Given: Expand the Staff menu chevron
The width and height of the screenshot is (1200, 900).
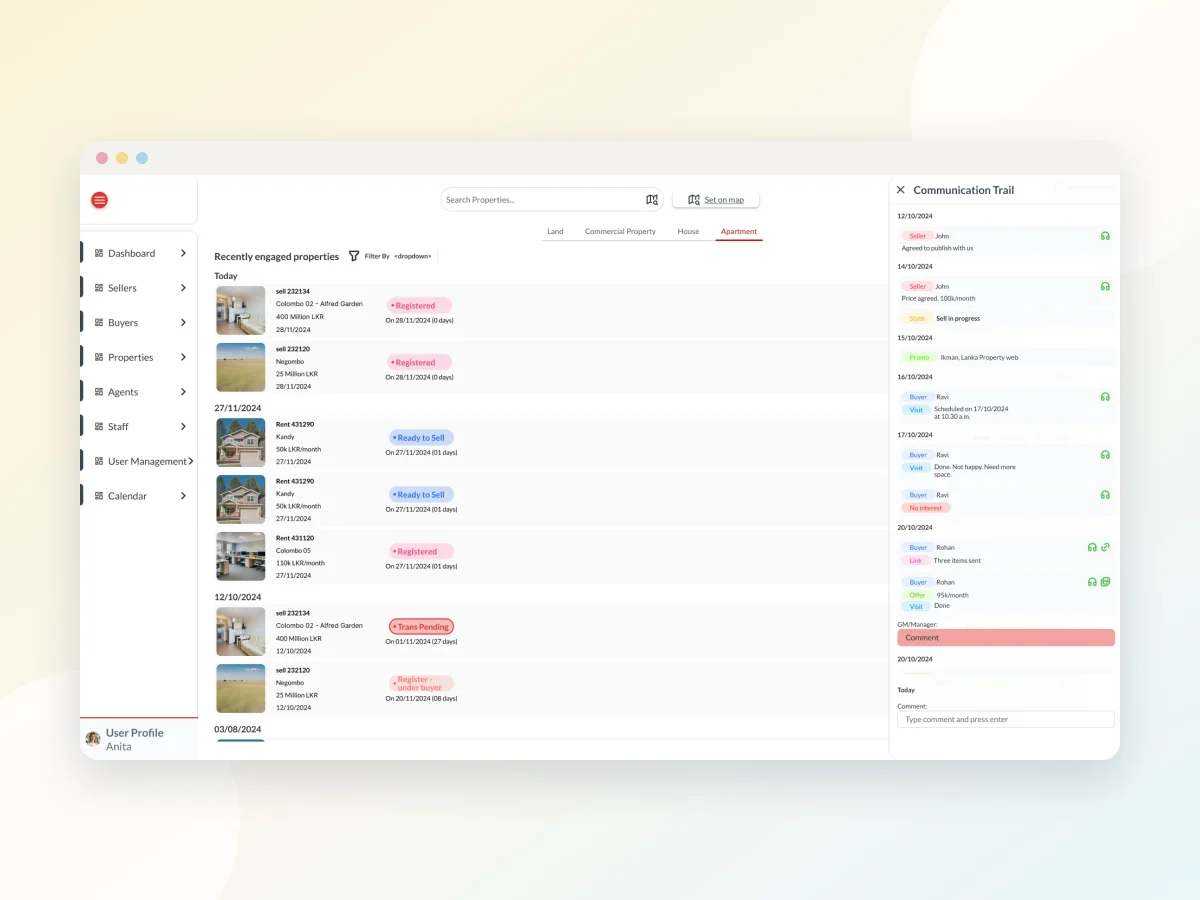Looking at the screenshot, I should click(183, 427).
